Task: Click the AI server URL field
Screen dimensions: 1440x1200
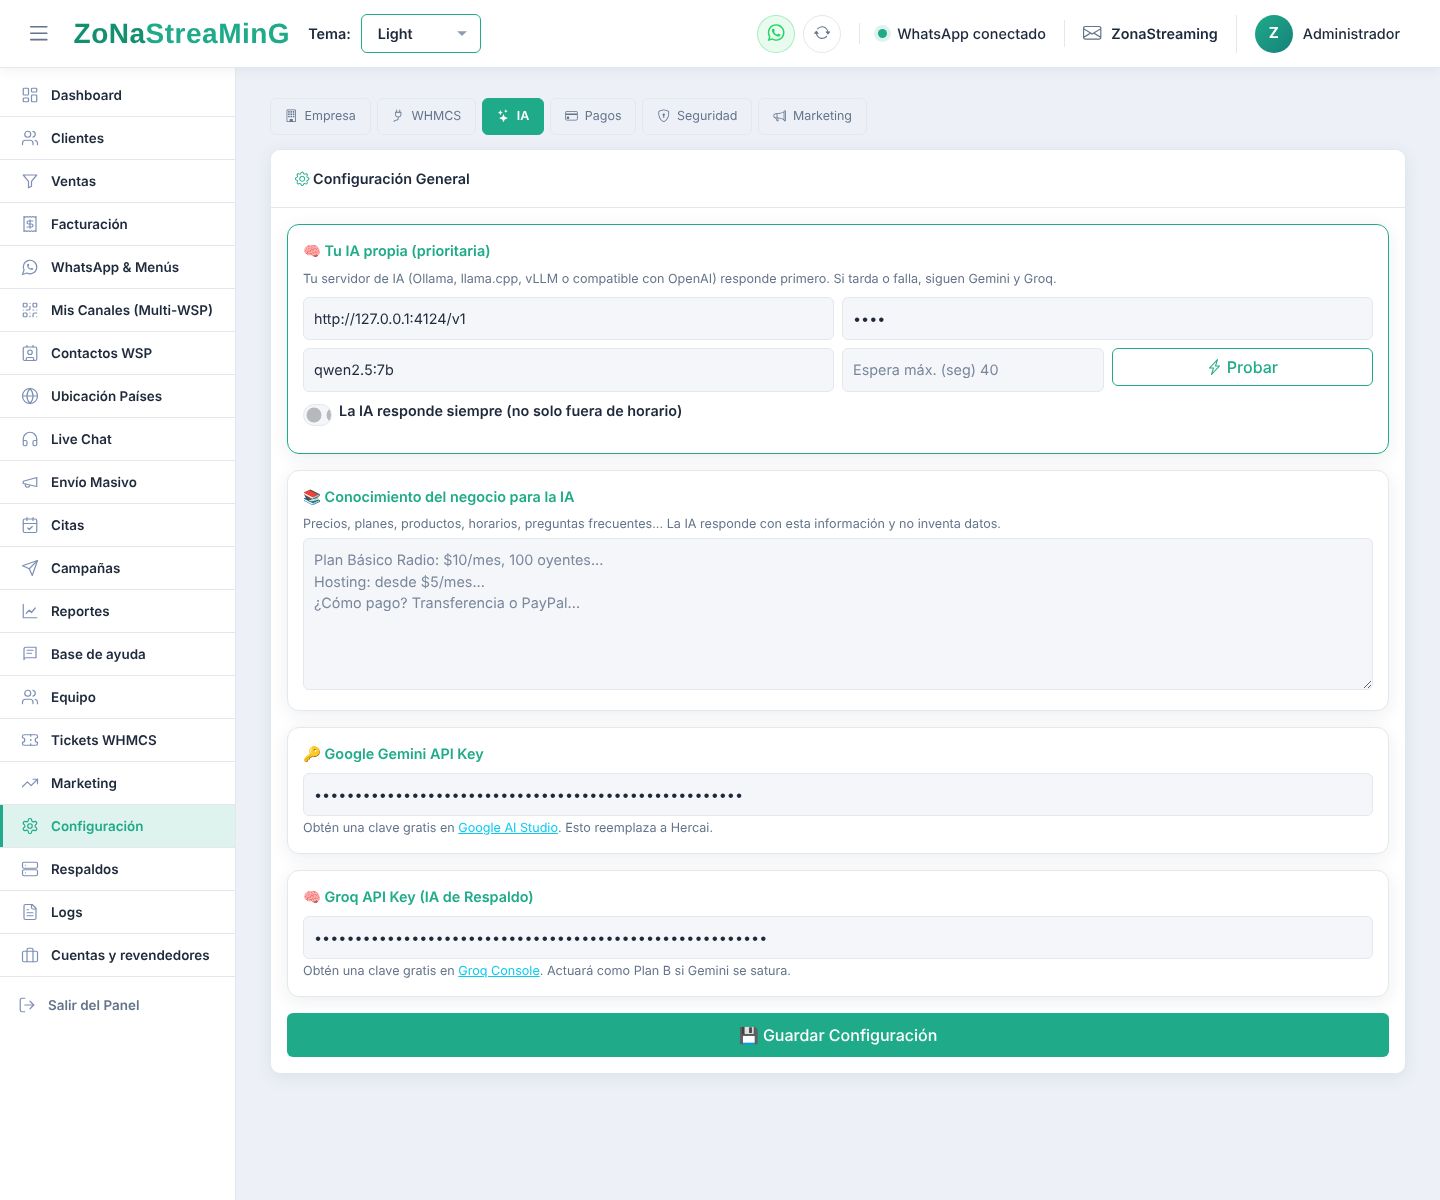Action: coord(568,319)
